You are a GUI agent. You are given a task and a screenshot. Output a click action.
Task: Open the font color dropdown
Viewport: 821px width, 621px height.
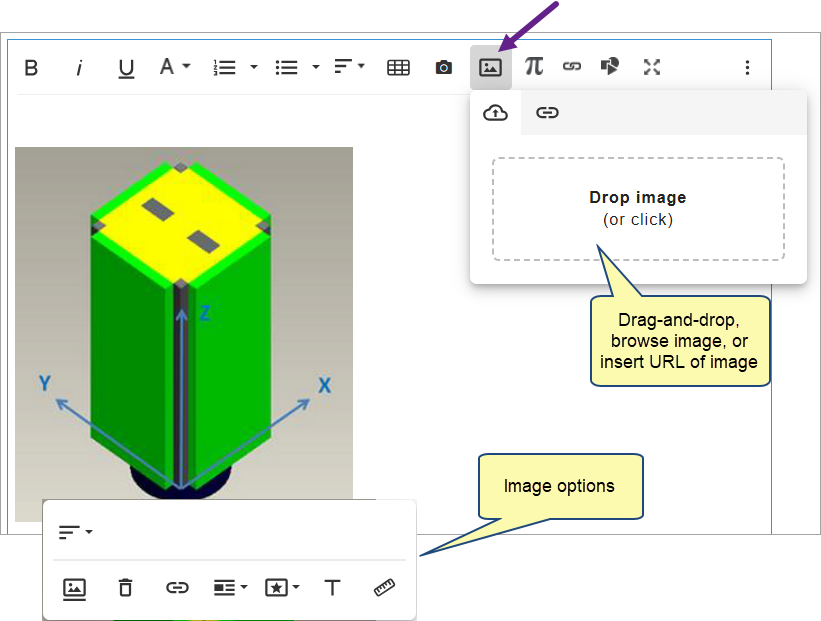tap(174, 67)
